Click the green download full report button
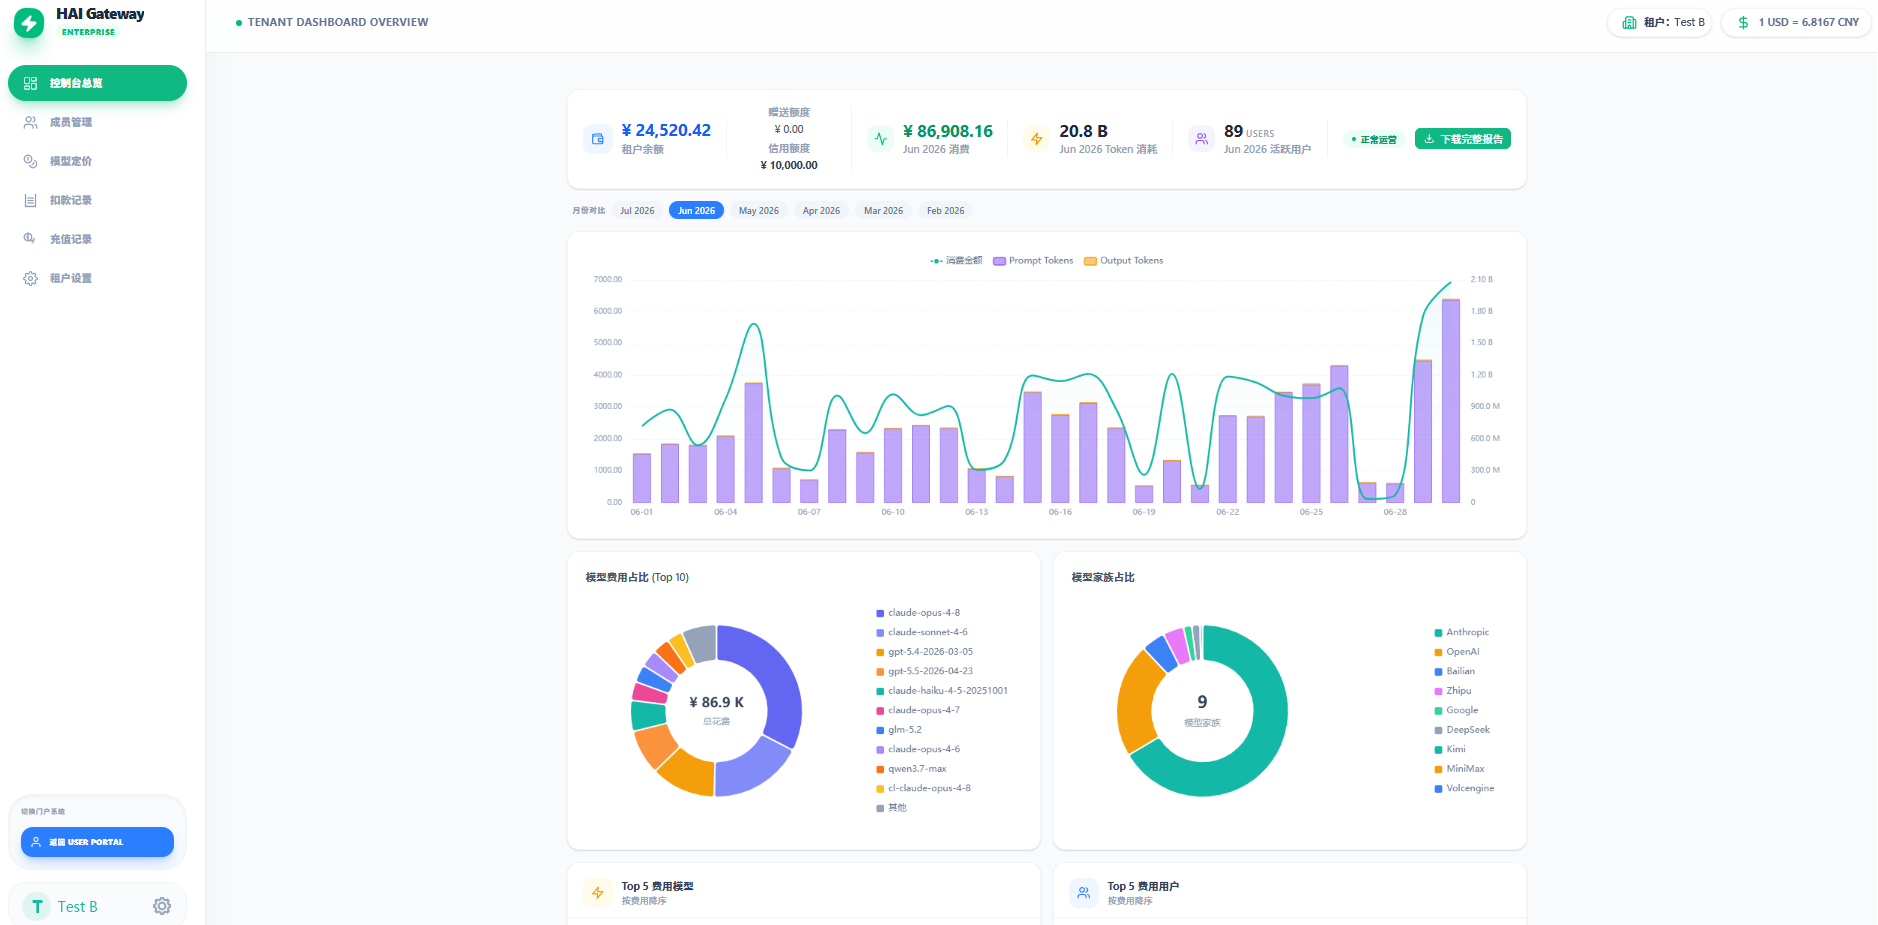 [x=1463, y=139]
